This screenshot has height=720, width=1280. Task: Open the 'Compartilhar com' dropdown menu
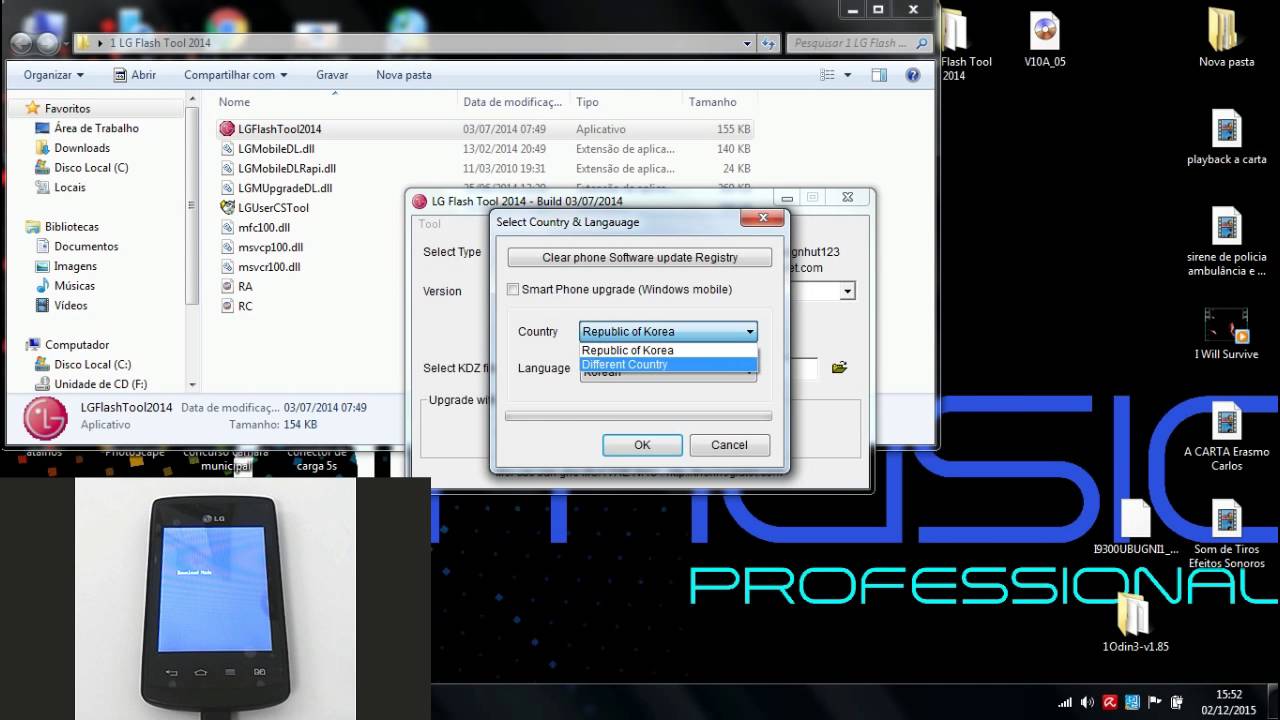pyautogui.click(x=235, y=75)
